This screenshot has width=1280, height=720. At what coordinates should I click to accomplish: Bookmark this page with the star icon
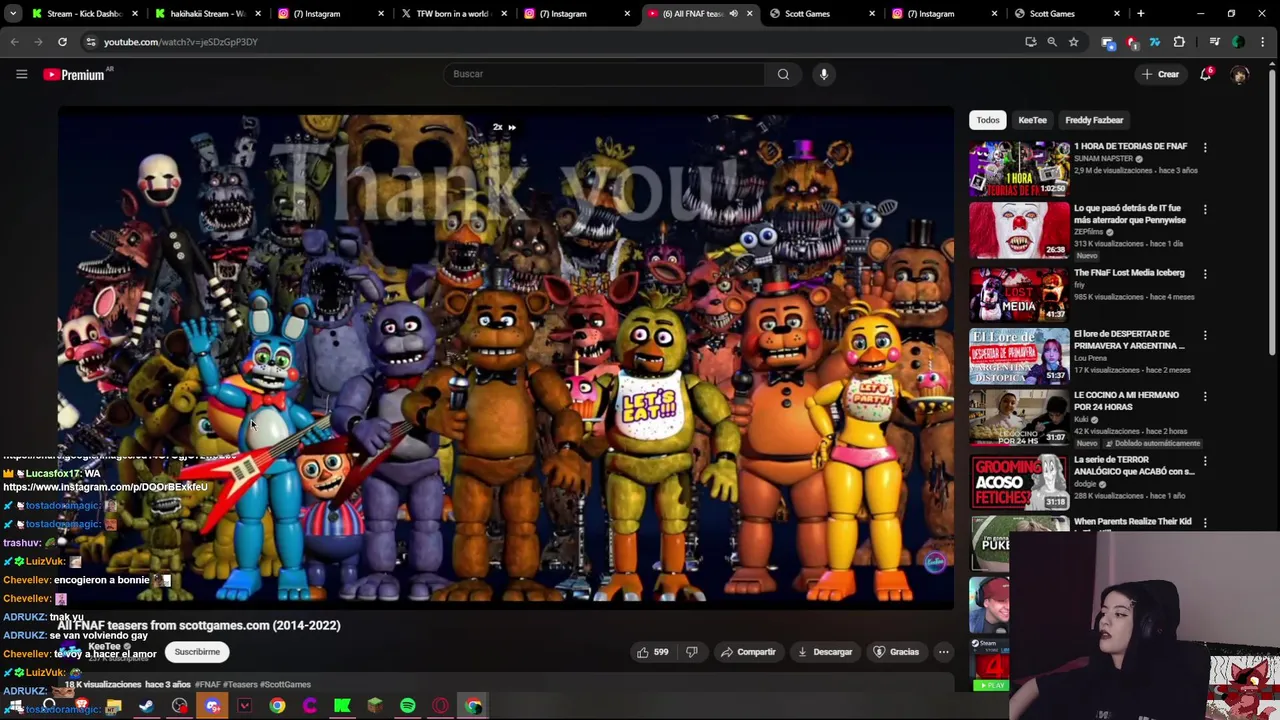[x=1073, y=42]
